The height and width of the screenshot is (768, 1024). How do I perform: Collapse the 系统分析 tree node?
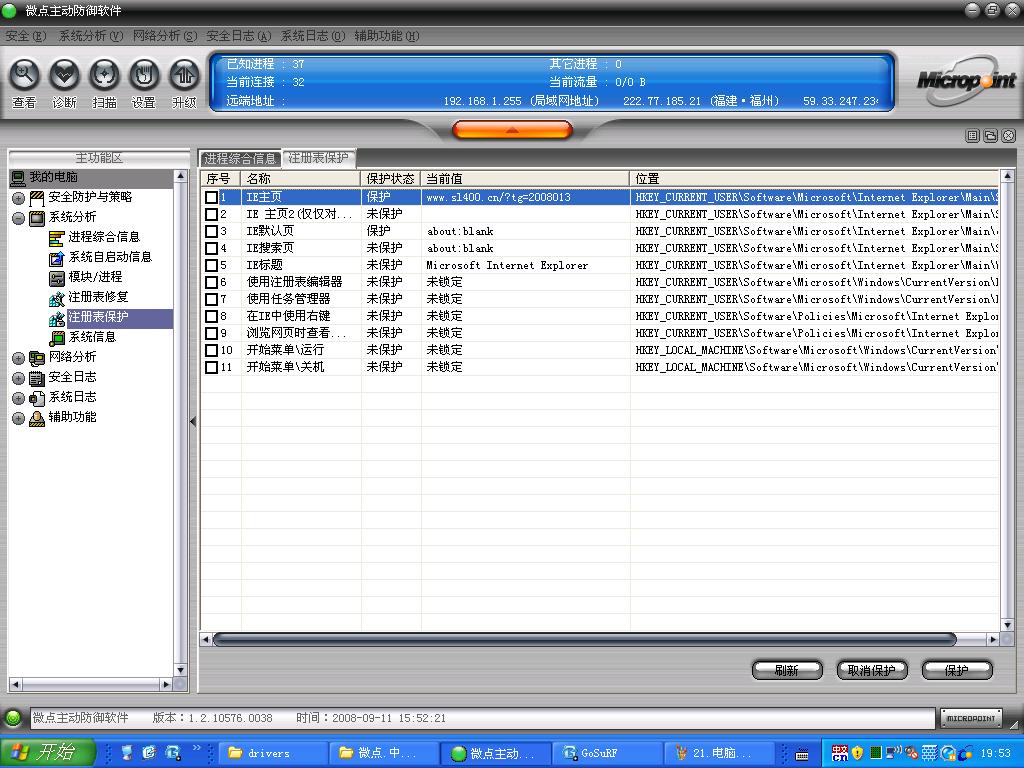point(18,218)
